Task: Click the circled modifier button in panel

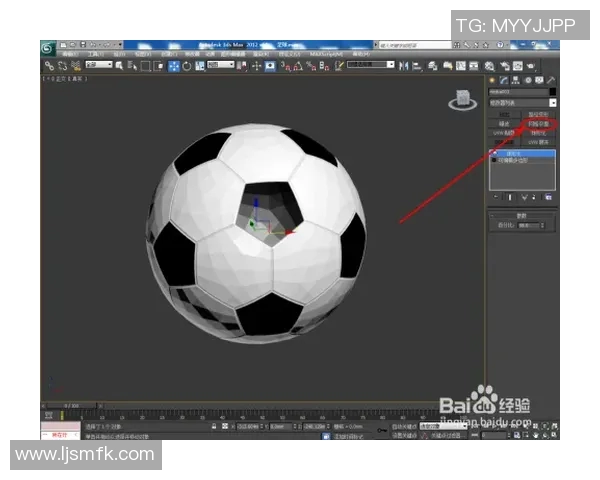Action: click(x=539, y=123)
